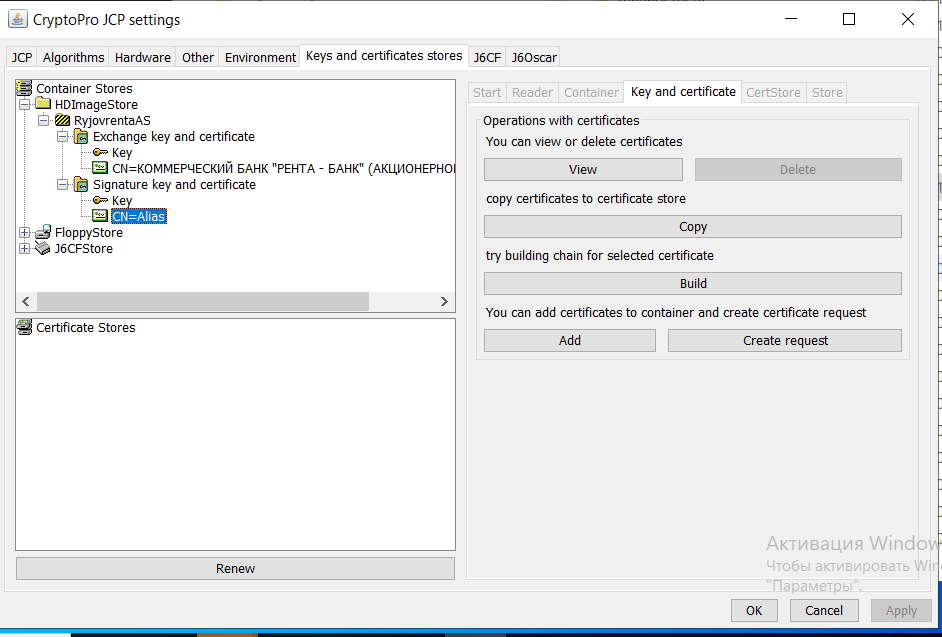Select the RyjovrentaAS label

(112, 121)
